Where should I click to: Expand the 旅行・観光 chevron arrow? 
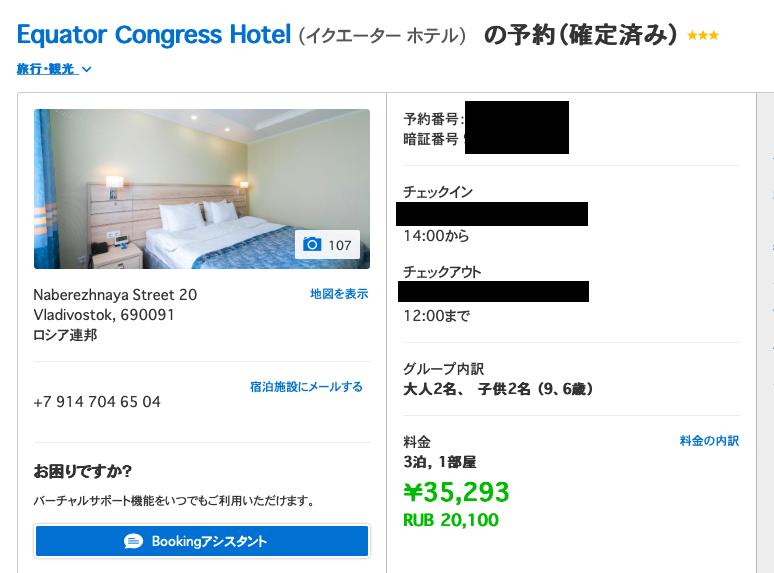pos(86,70)
